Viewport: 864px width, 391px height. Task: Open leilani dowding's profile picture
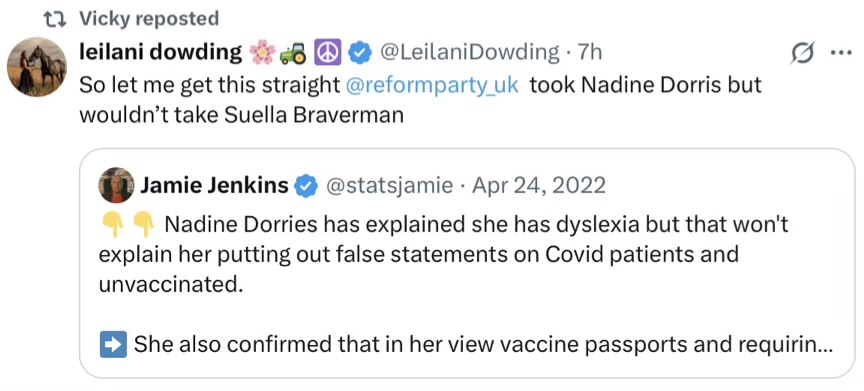click(36, 67)
